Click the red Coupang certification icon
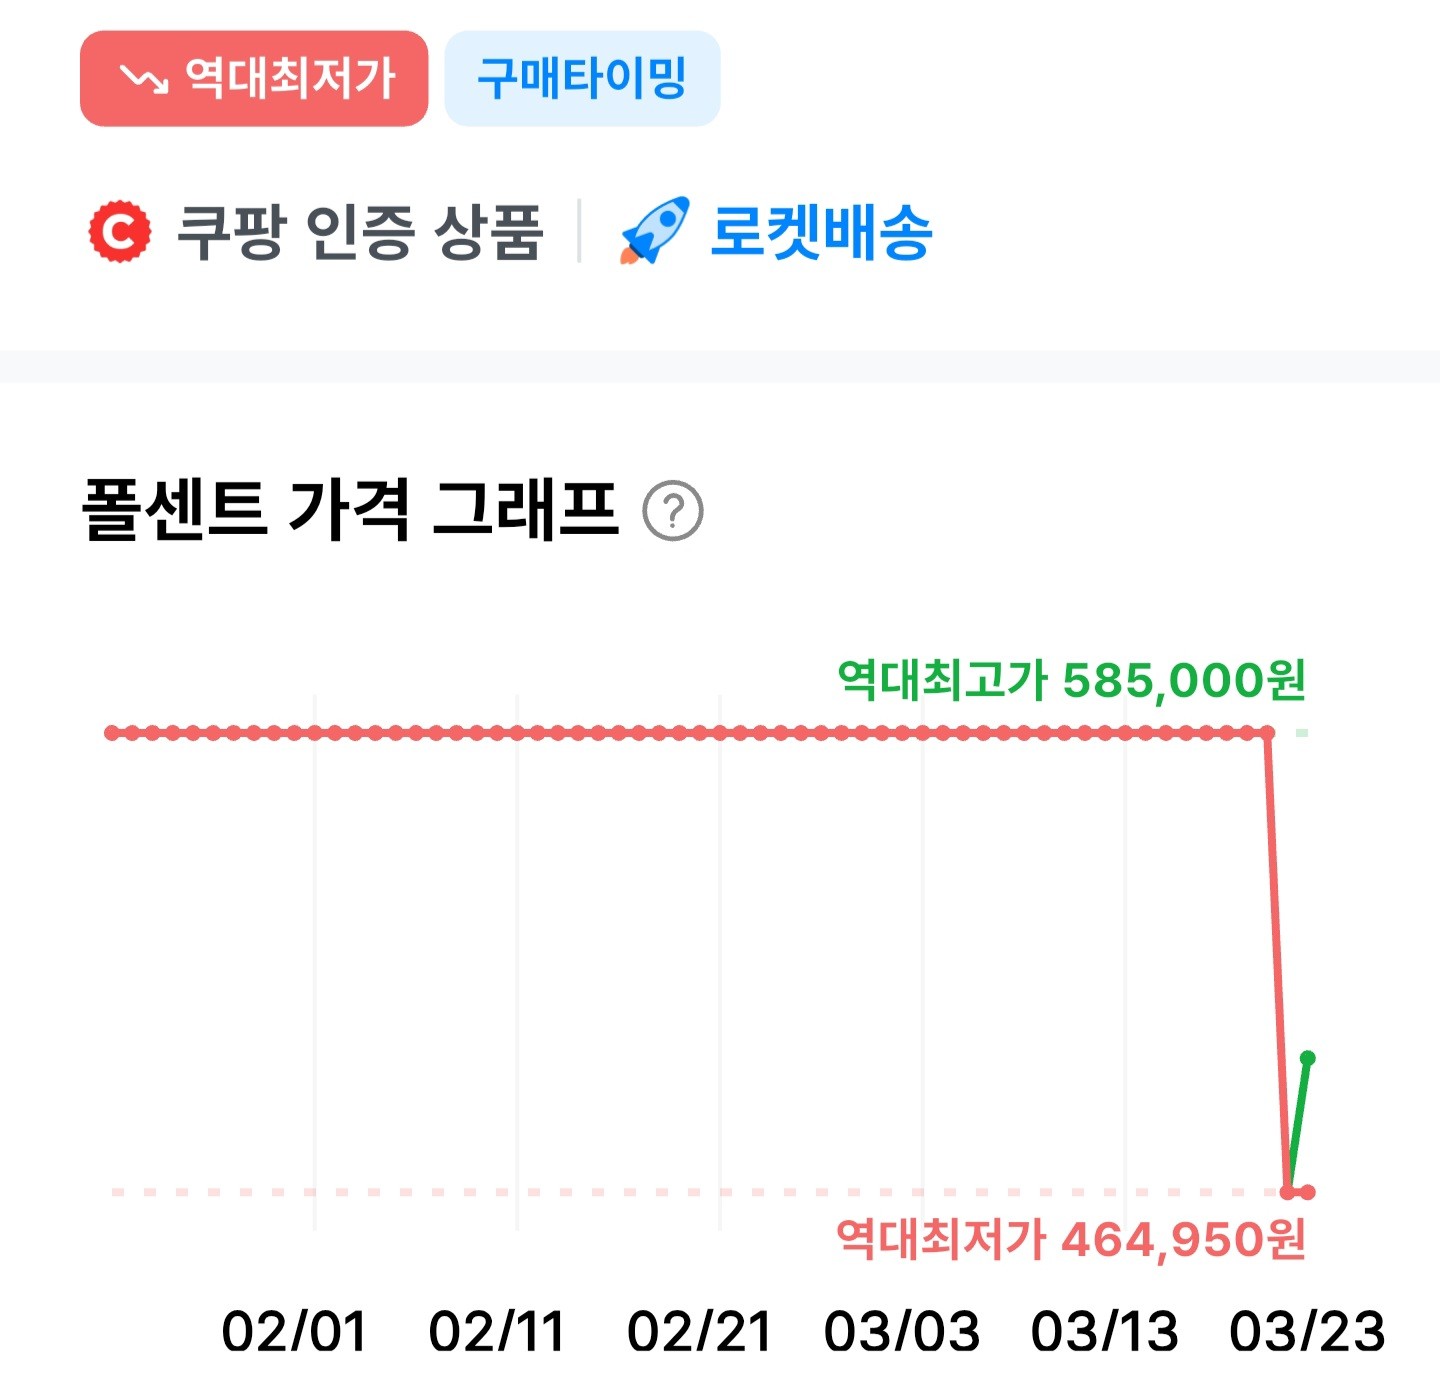1440x1389 pixels. (x=120, y=232)
